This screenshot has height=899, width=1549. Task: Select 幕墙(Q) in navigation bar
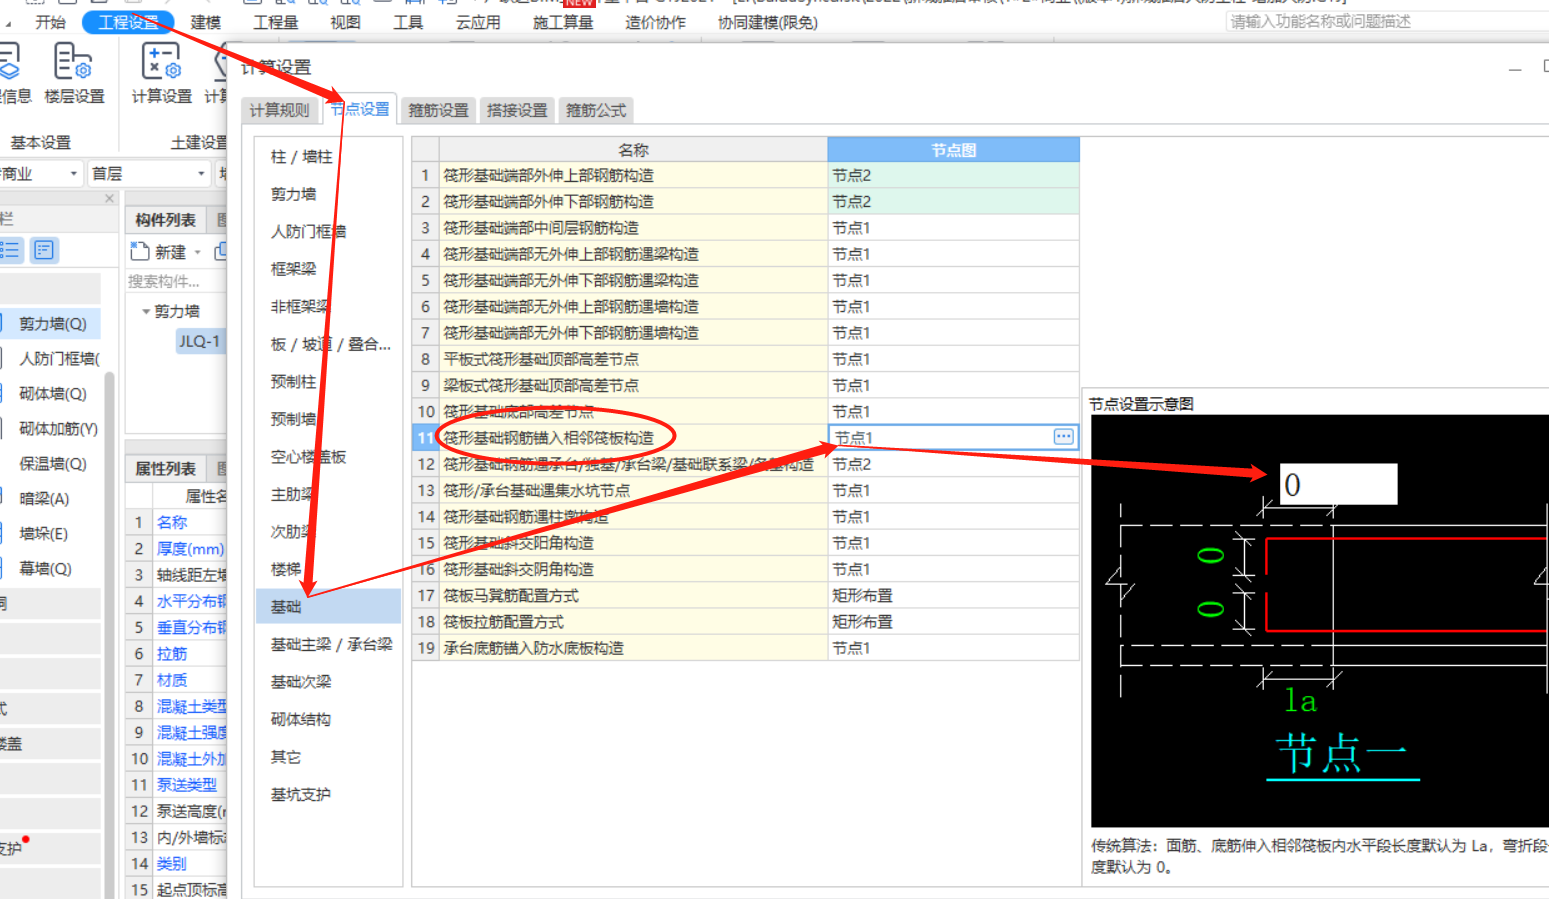click(45, 569)
